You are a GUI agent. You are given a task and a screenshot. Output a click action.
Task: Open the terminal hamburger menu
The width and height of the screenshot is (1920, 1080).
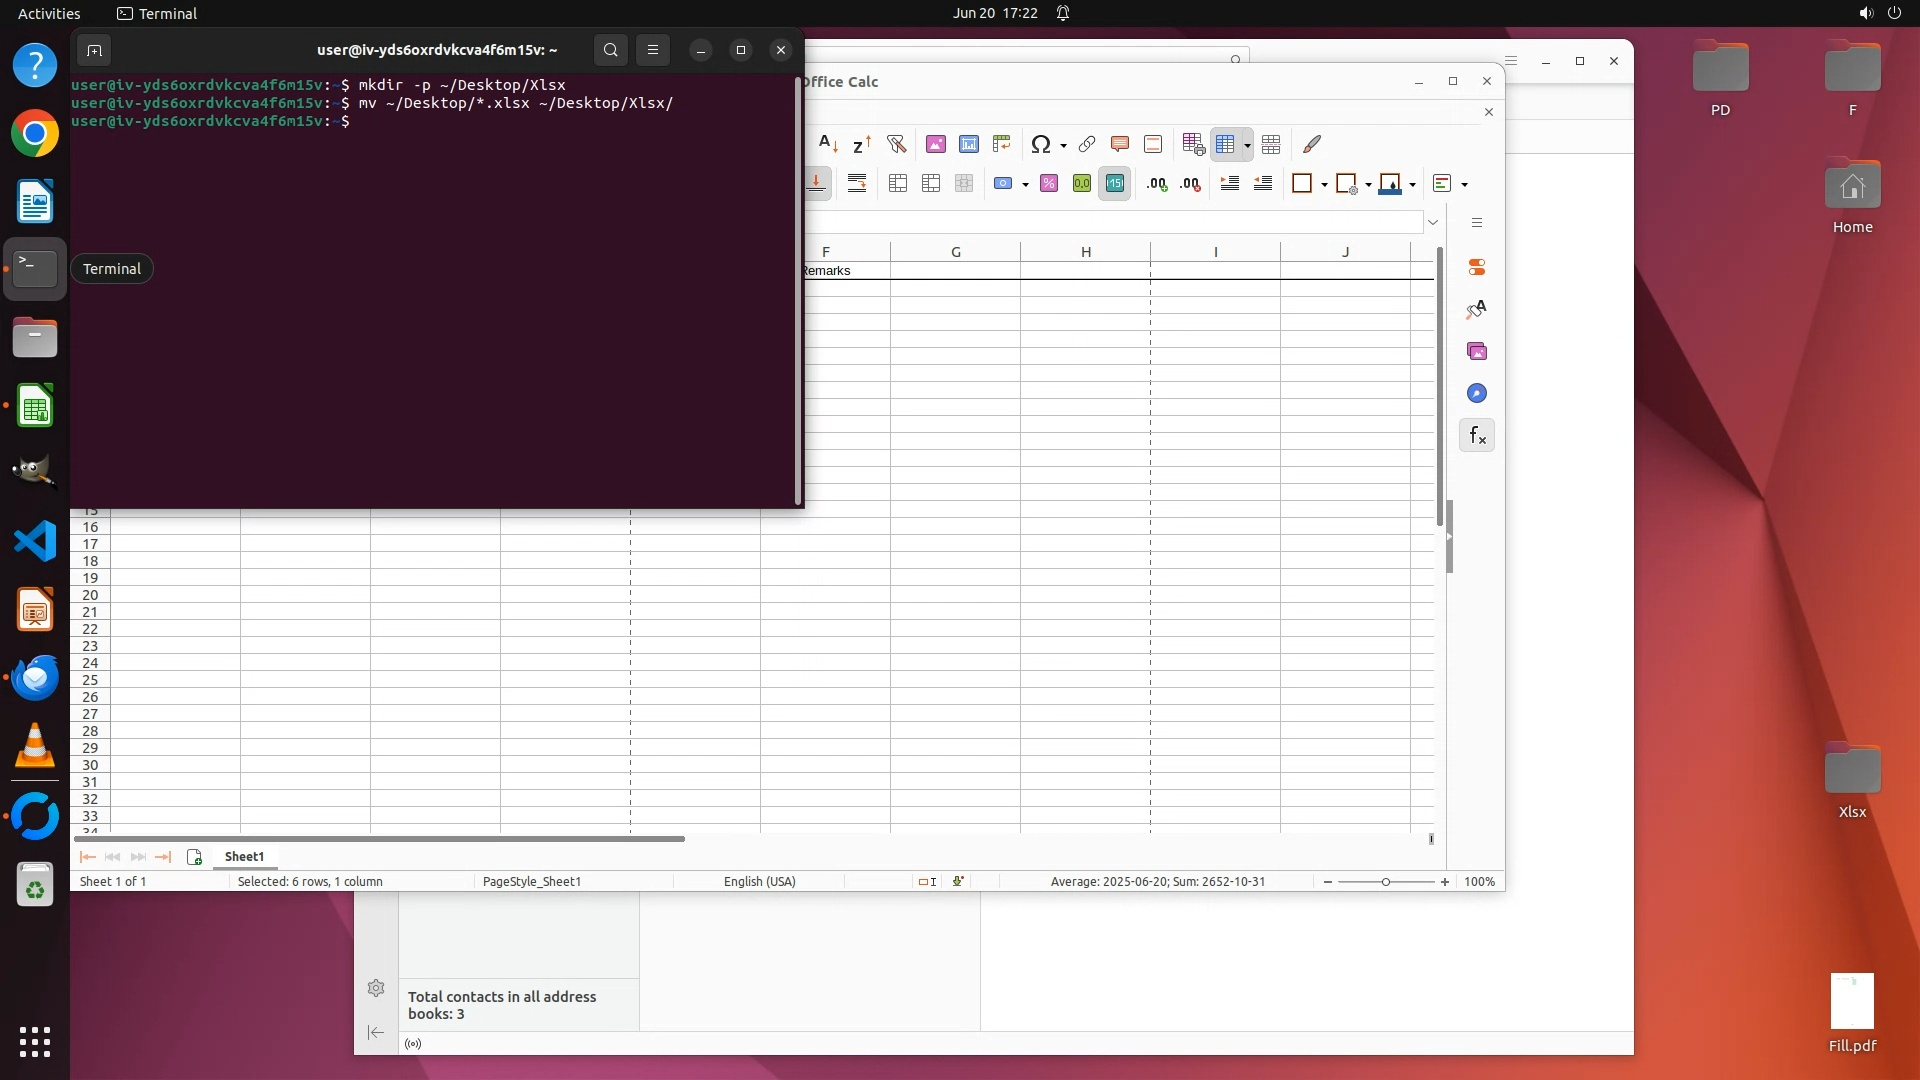[x=653, y=50]
